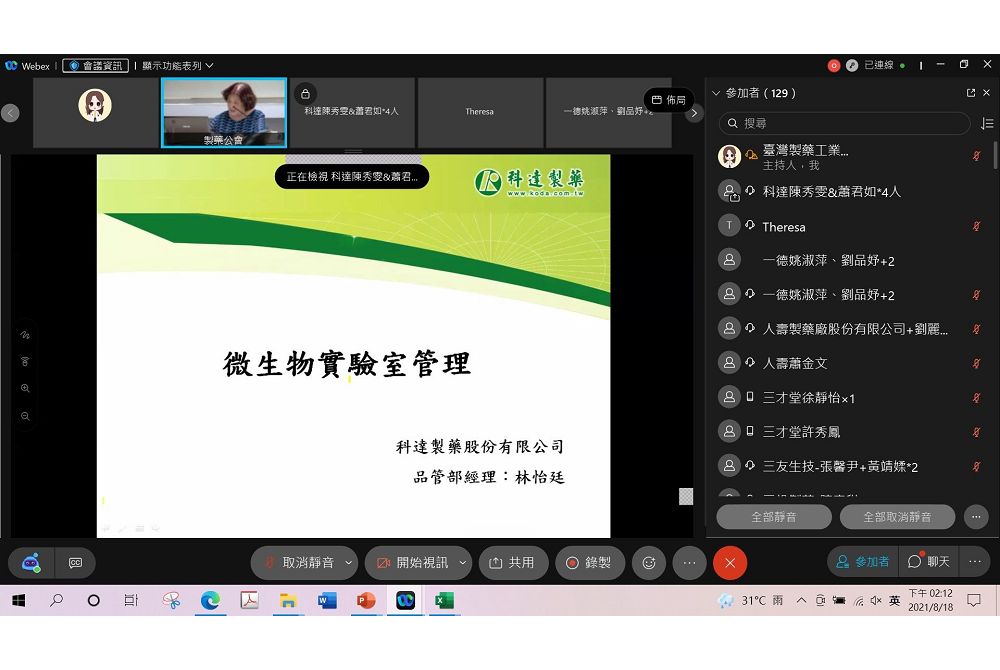Toggle the 參加者 participants panel
Viewport: 1000px width, 670px height.
coord(863,562)
